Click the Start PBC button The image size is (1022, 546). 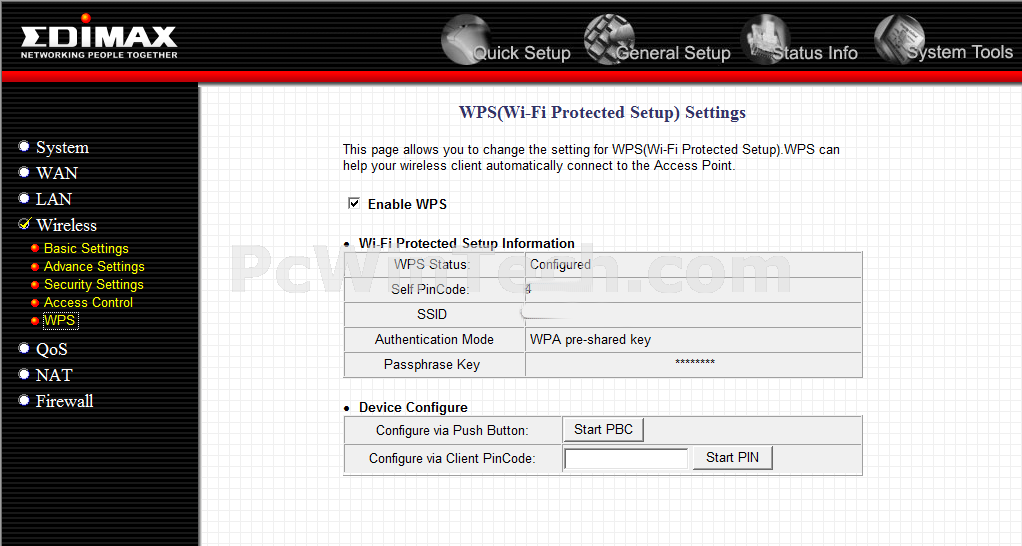(603, 429)
